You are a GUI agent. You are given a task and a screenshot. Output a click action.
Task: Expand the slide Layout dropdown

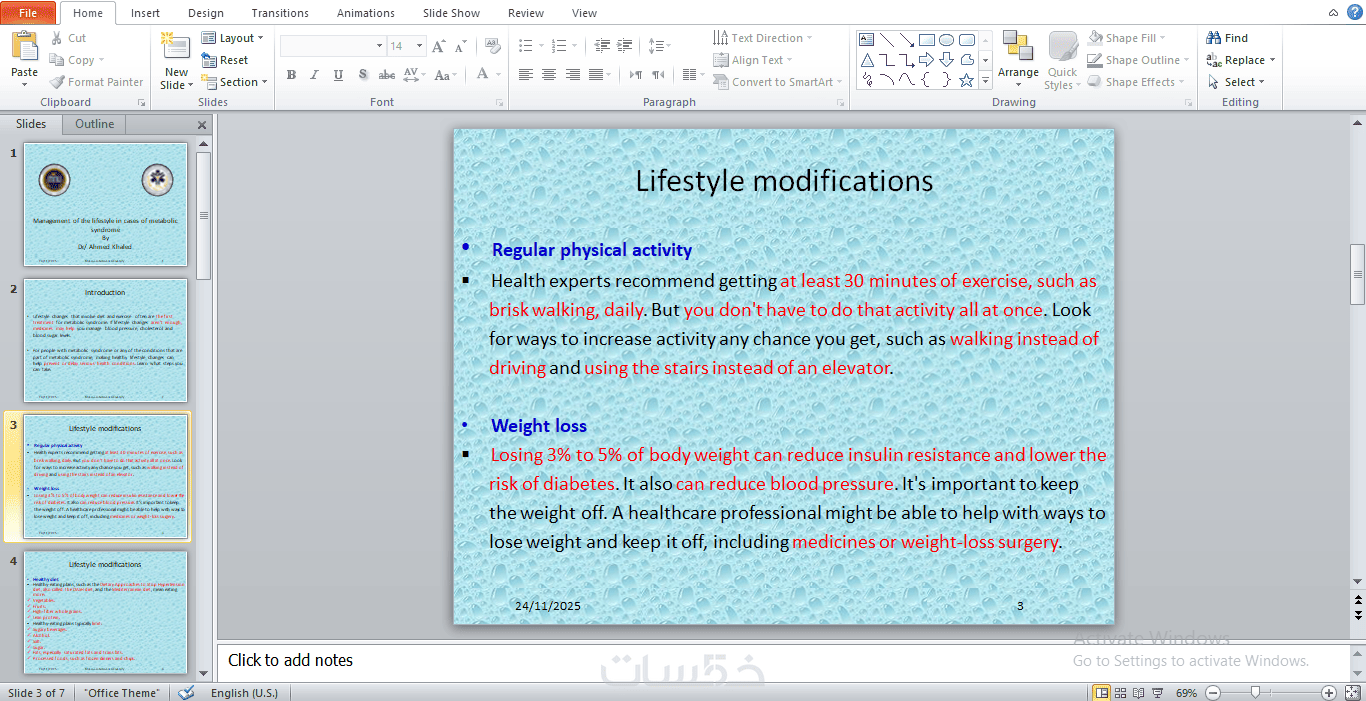tap(233, 38)
